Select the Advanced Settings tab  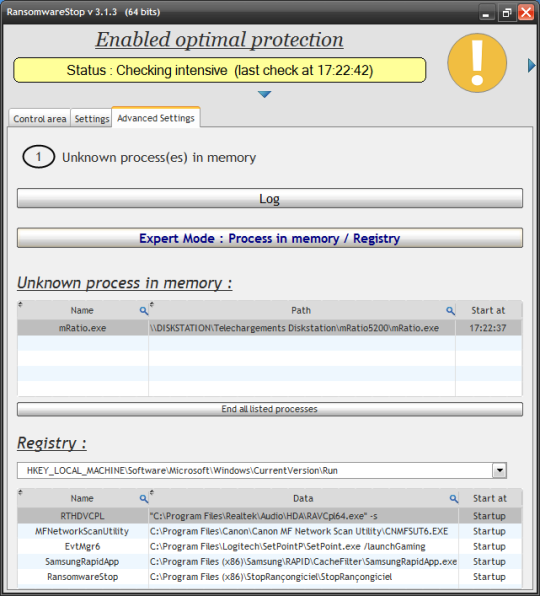[156, 118]
